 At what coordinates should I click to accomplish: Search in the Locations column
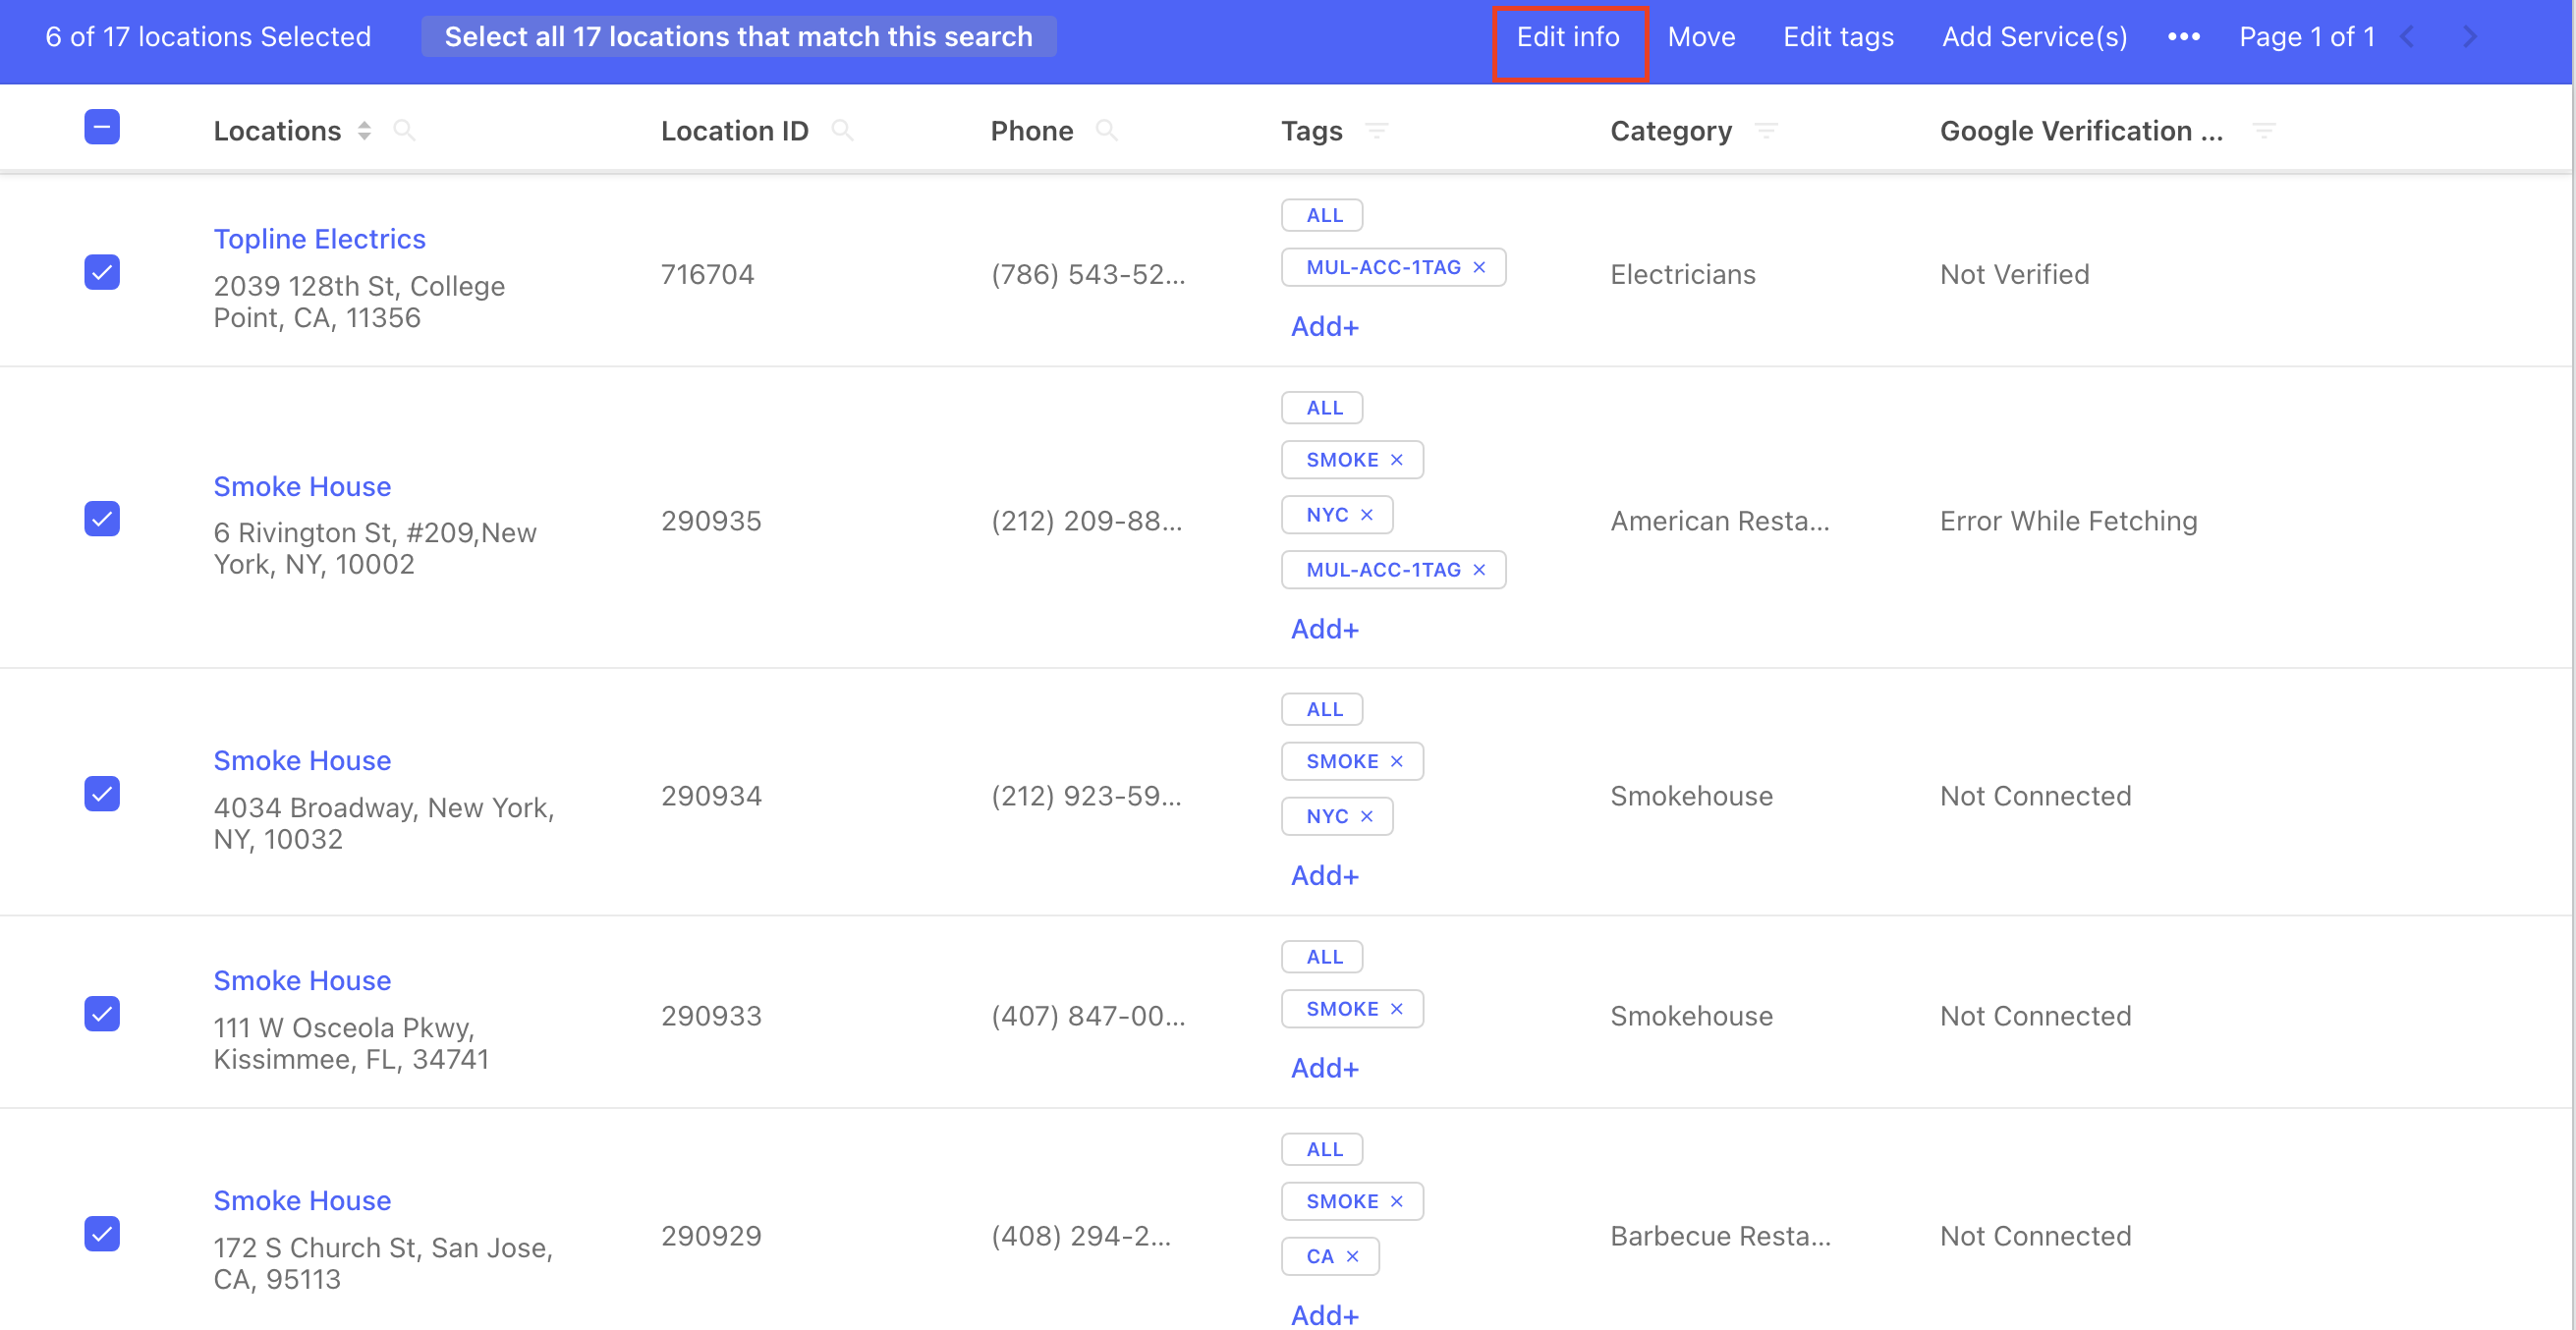pyautogui.click(x=404, y=130)
